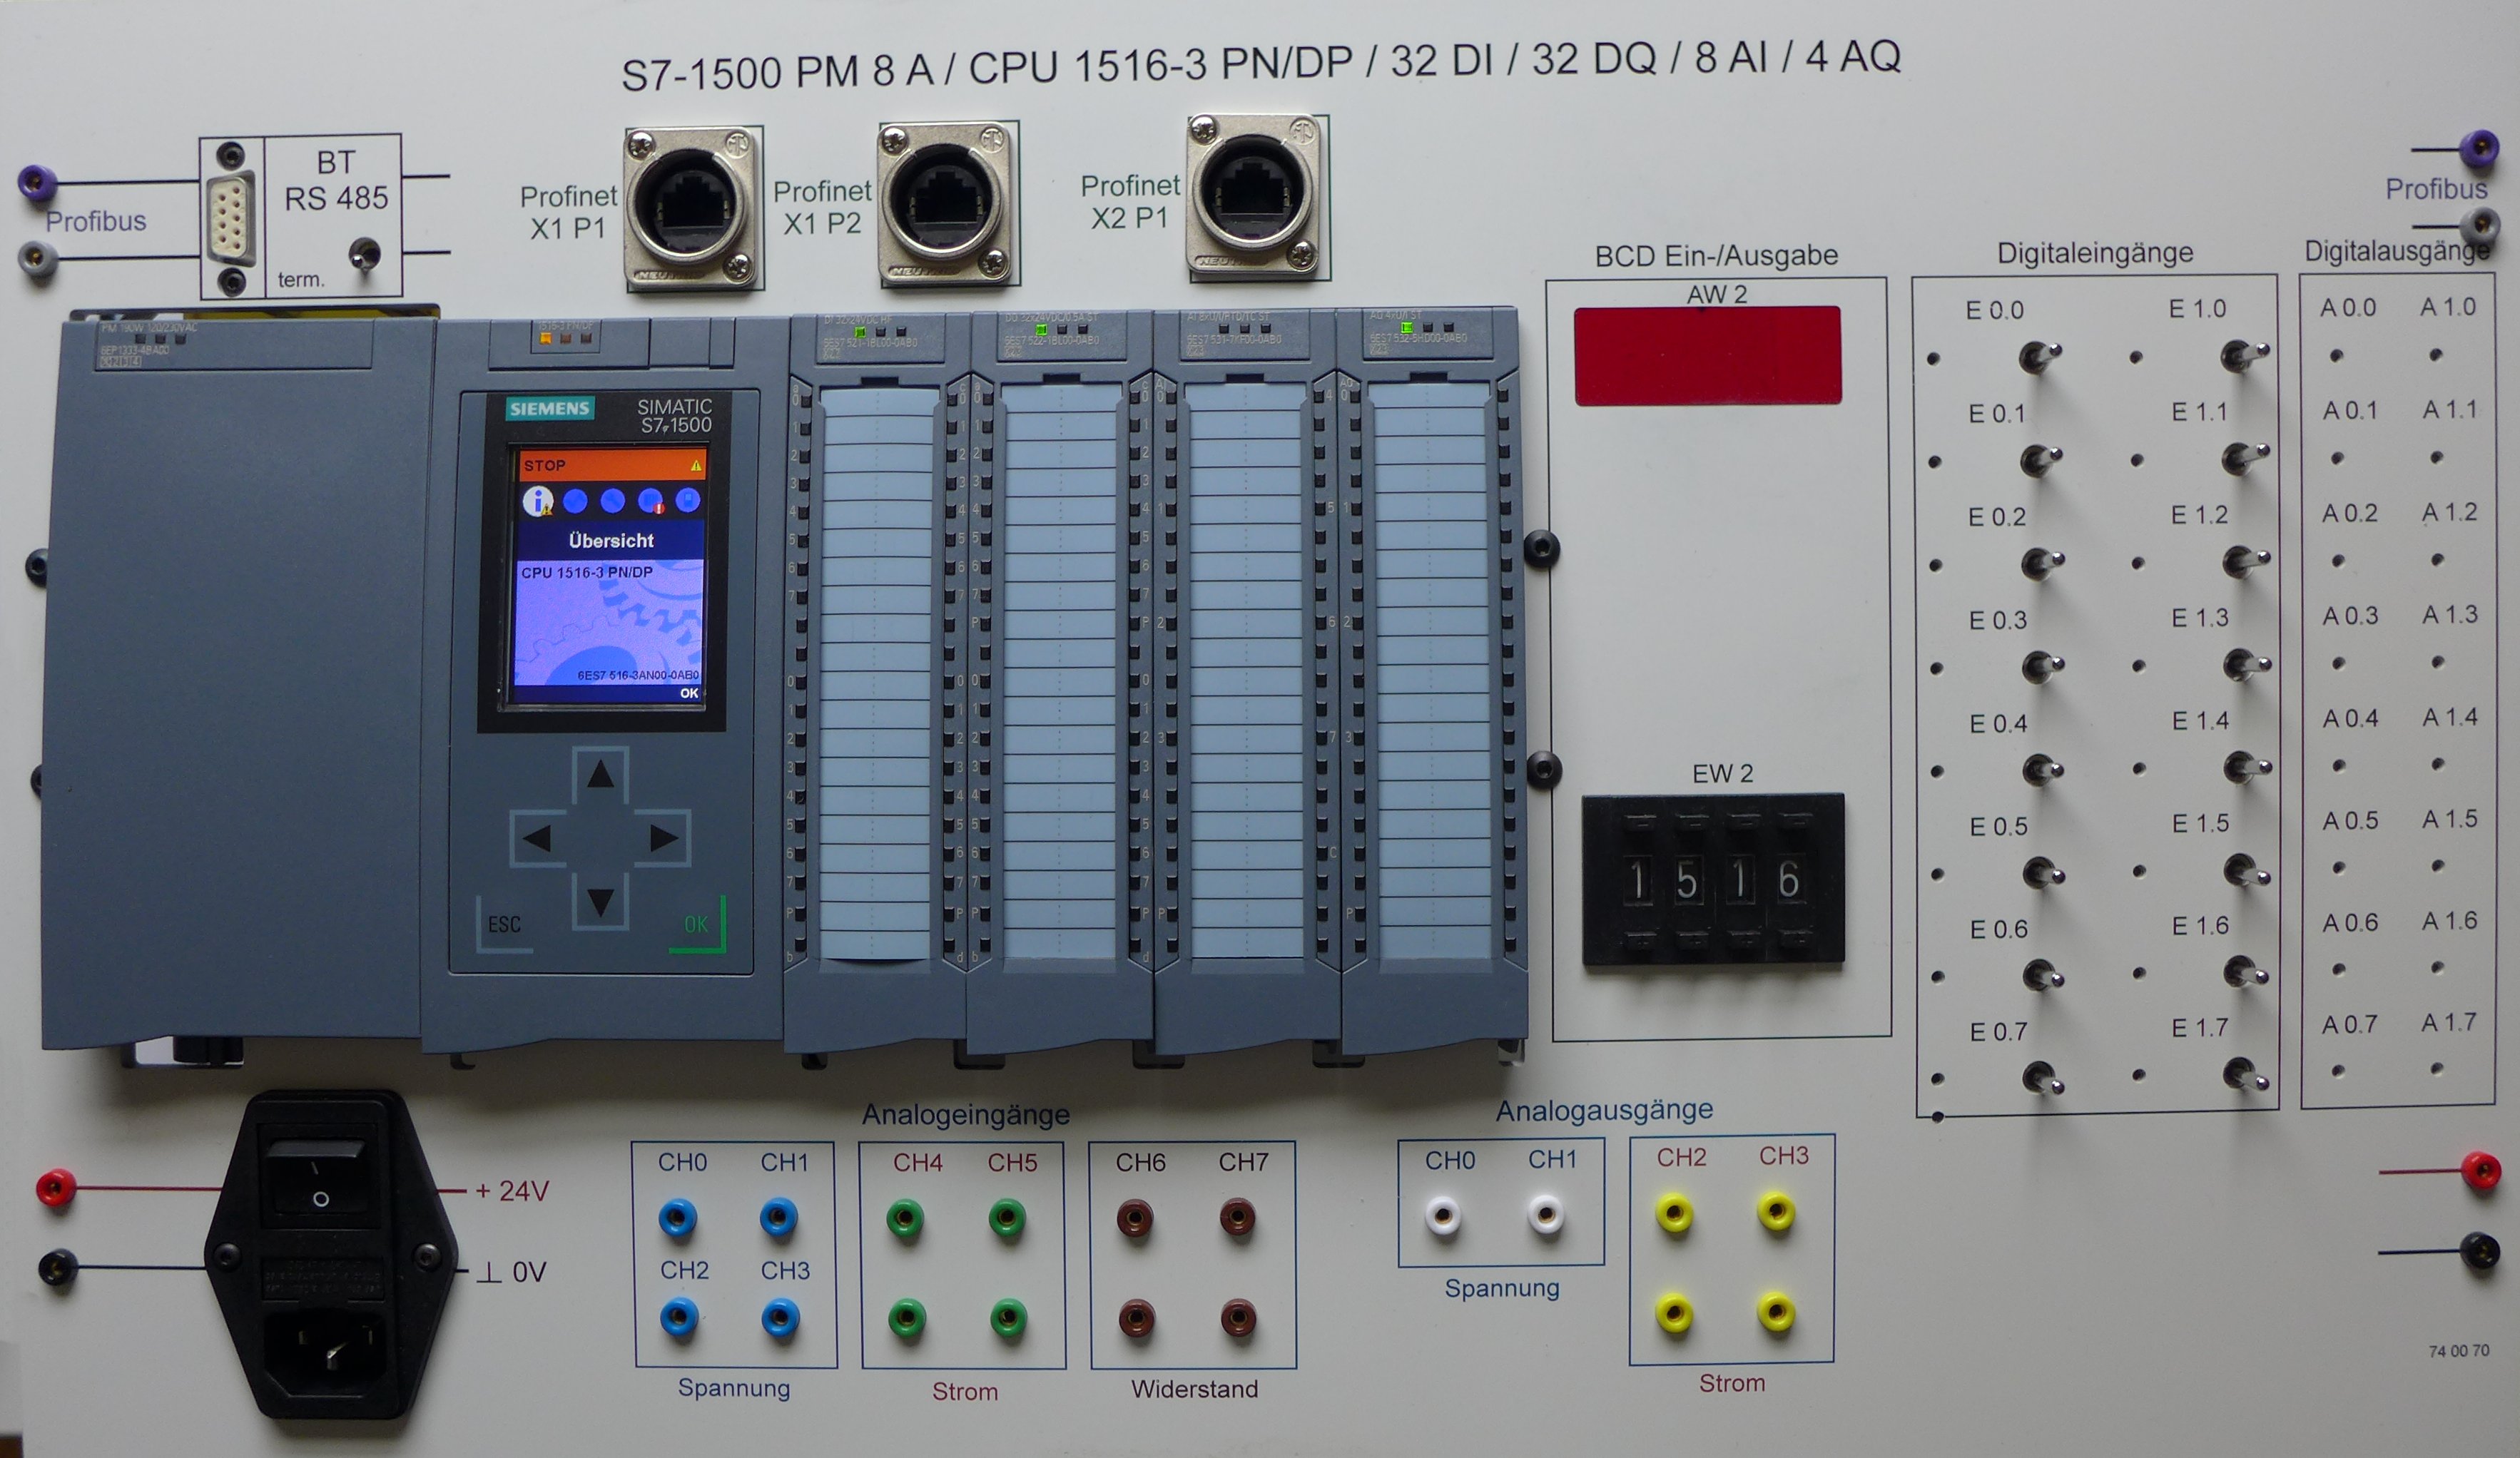2520x1458 pixels.
Task: Open the wrench settings icon on display
Action: [x=612, y=501]
